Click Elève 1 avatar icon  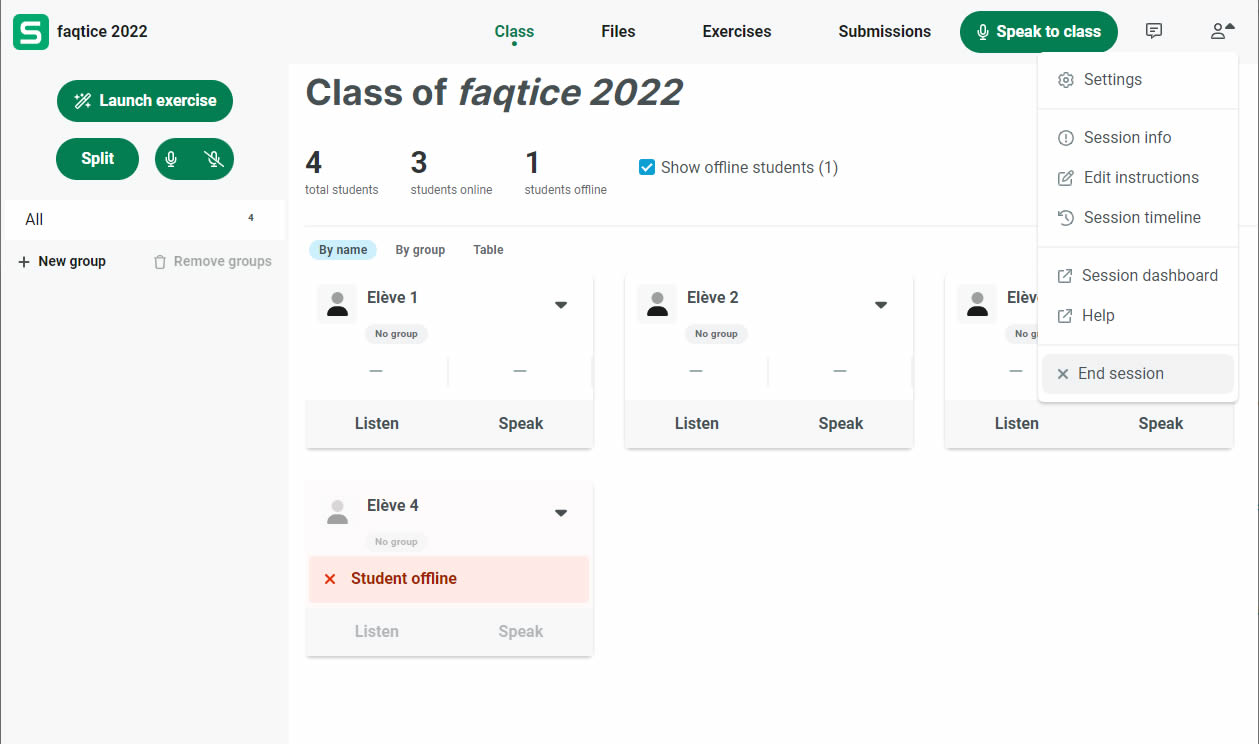pos(337,303)
